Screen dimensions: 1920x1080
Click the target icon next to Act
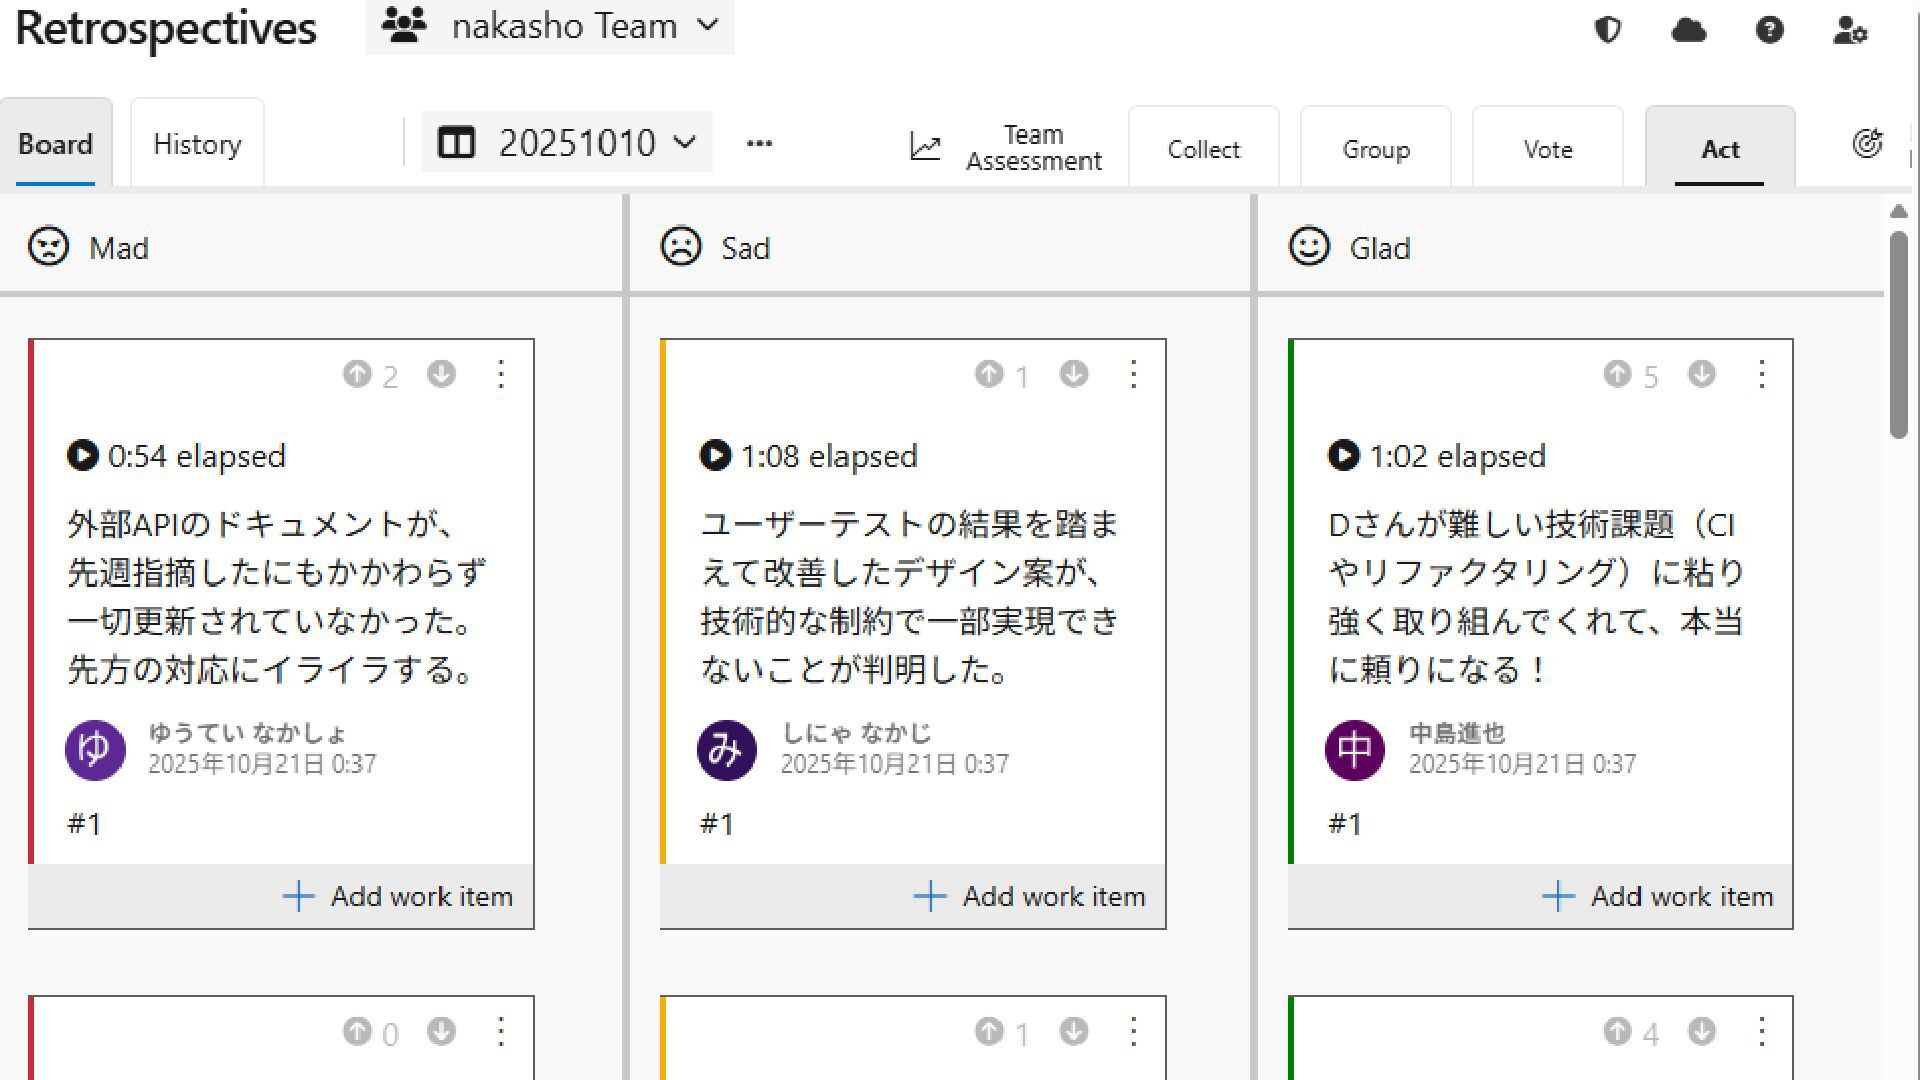(1867, 144)
